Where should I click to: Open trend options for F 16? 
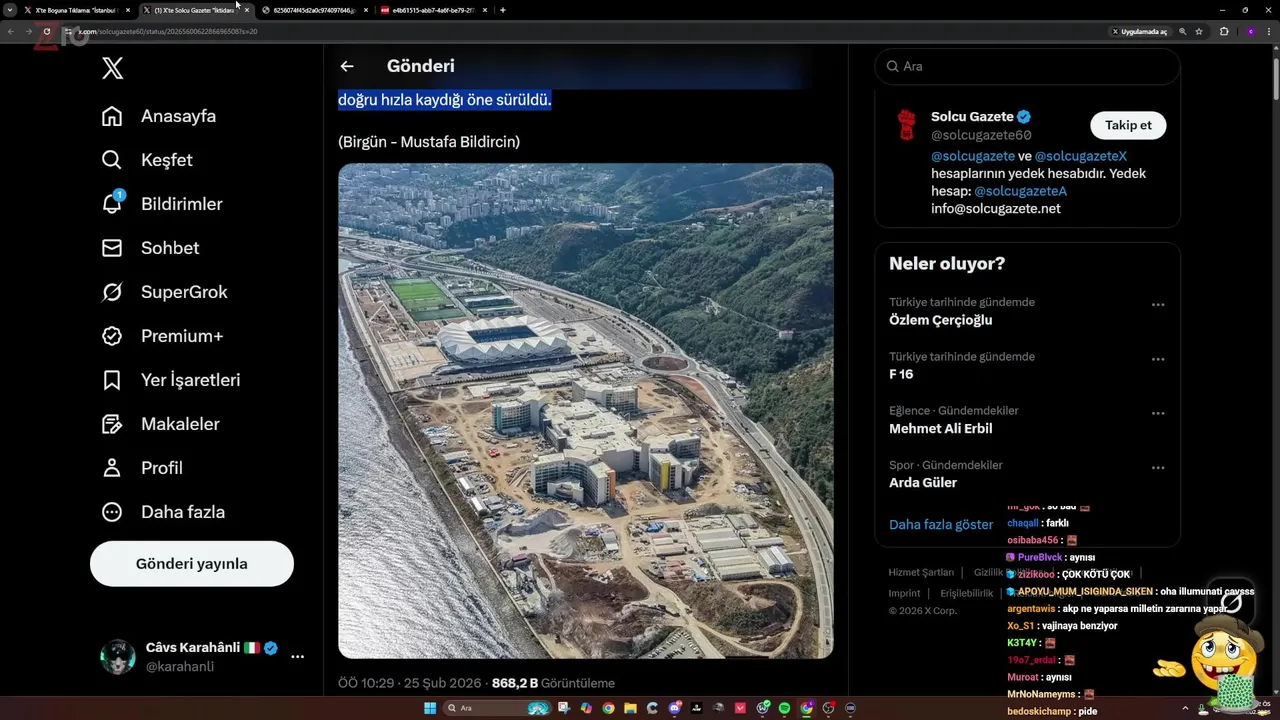click(x=1158, y=359)
